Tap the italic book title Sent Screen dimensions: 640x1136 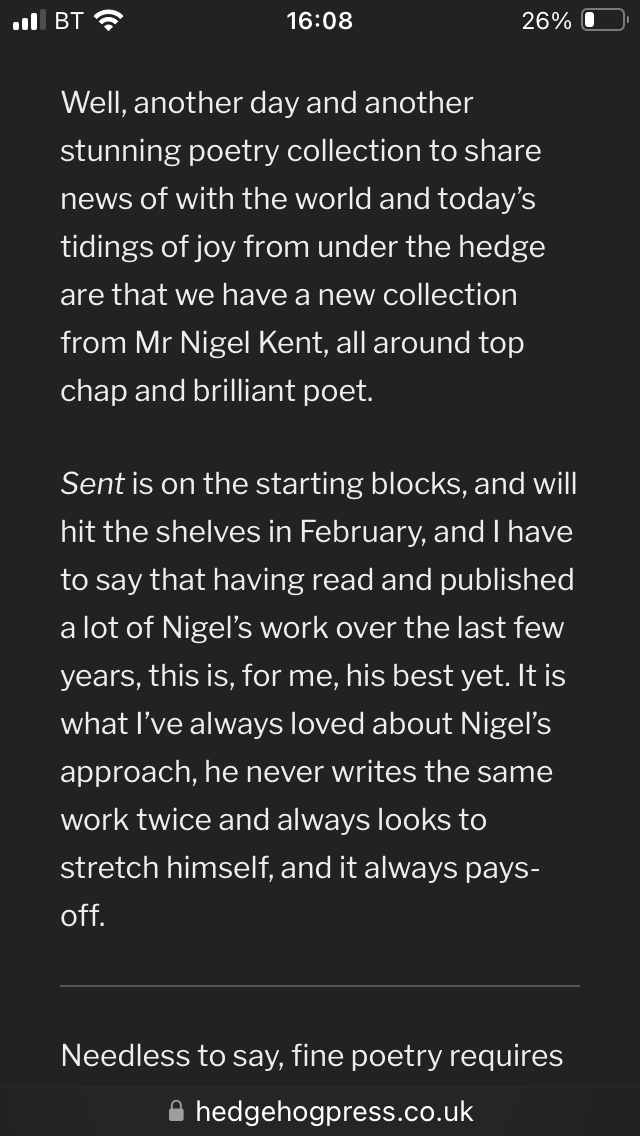point(92,484)
